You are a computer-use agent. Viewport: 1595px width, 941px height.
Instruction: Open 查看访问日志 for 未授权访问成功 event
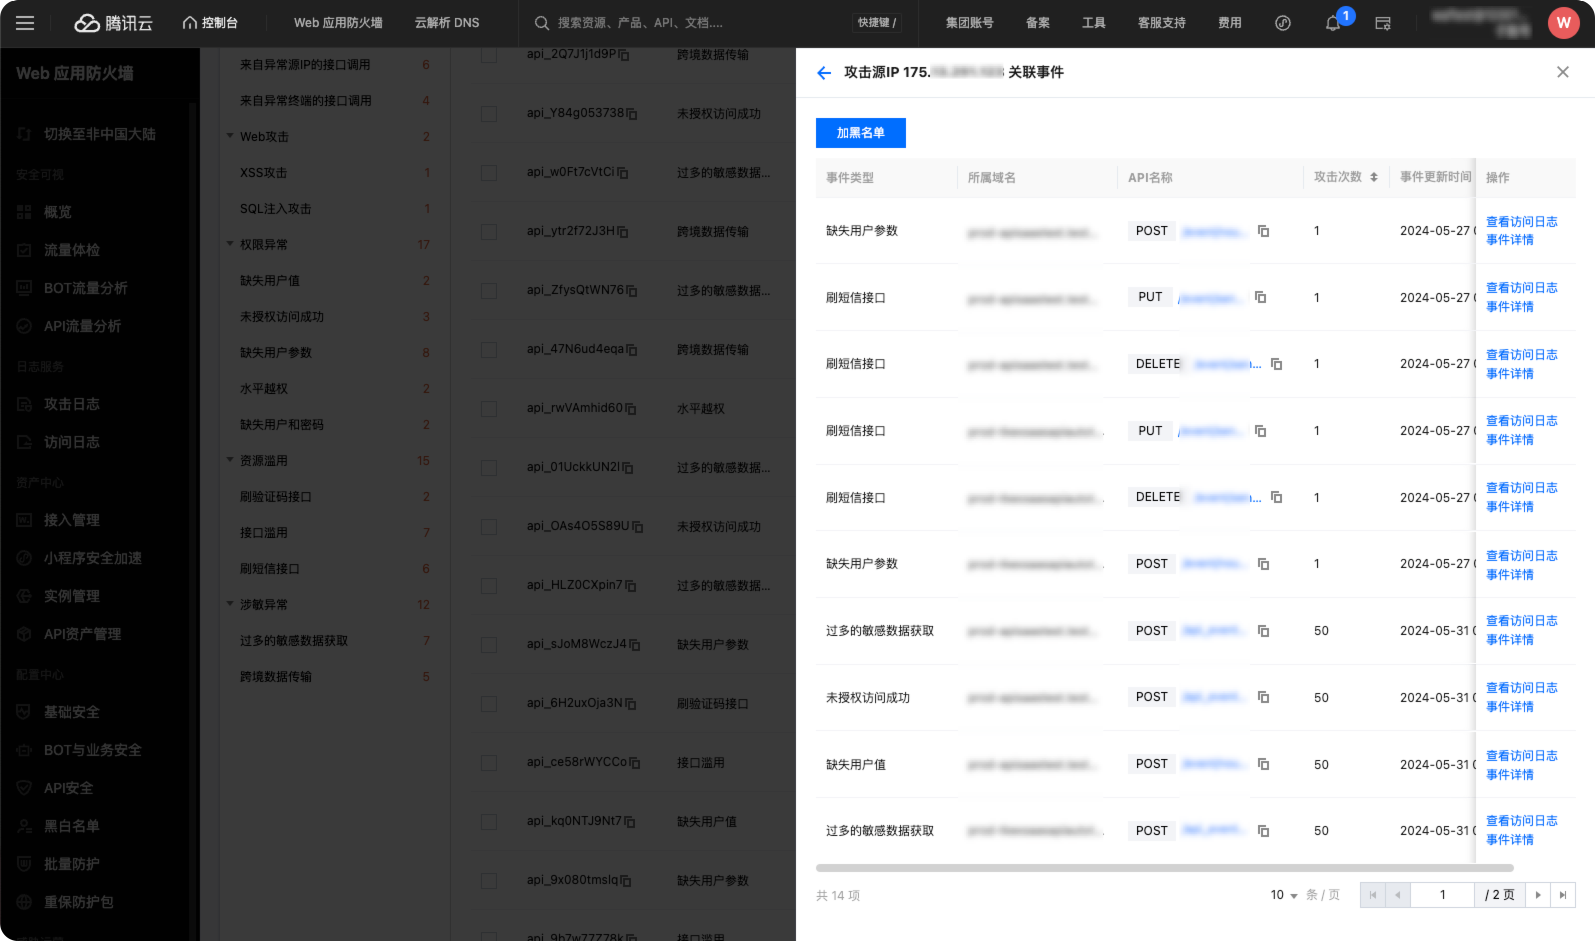pyautogui.click(x=1522, y=688)
